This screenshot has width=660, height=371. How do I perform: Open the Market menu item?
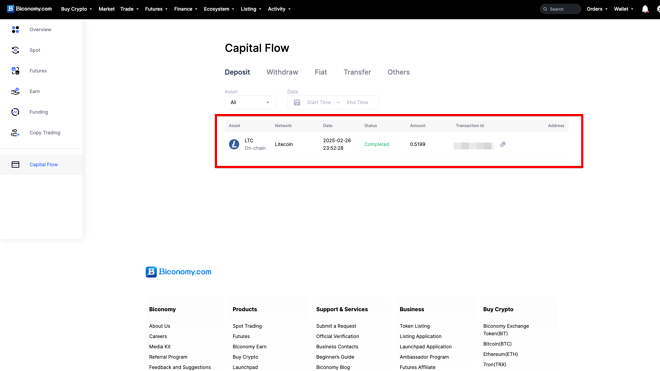(106, 9)
